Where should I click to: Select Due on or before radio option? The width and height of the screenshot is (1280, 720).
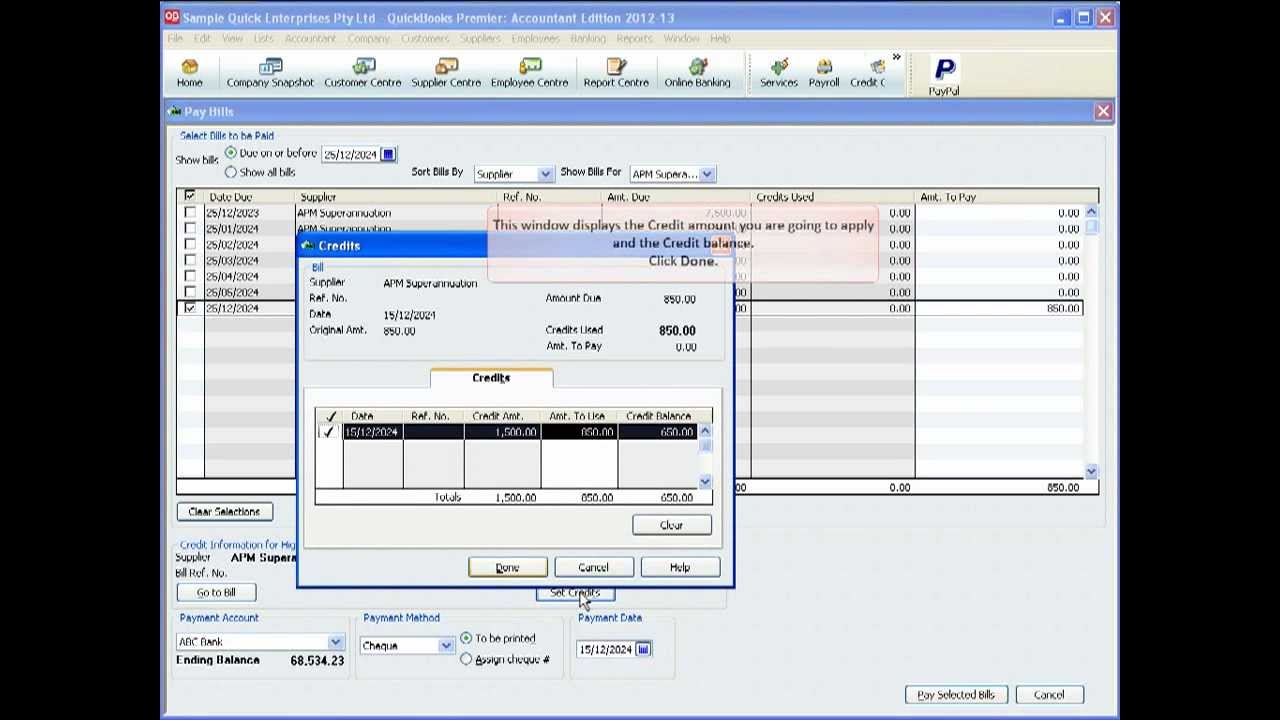(231, 153)
